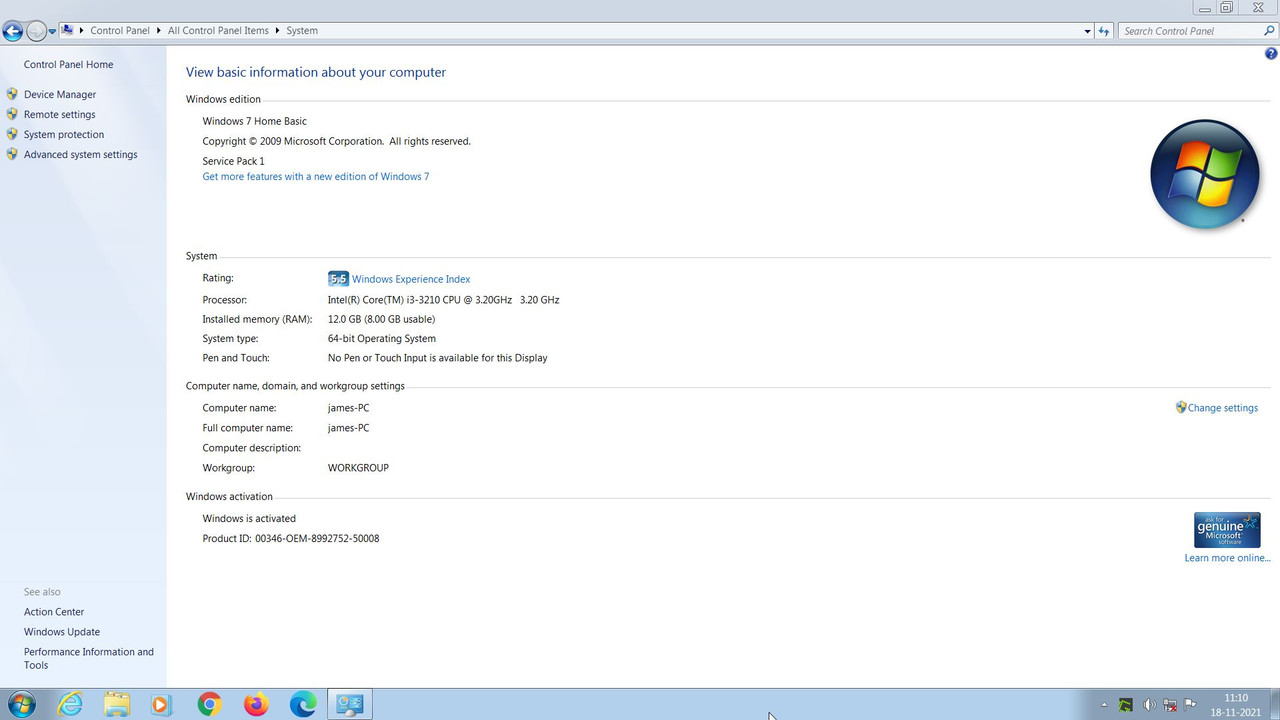
Task: Select All Control Panel Items breadcrumb
Action: click(218, 31)
